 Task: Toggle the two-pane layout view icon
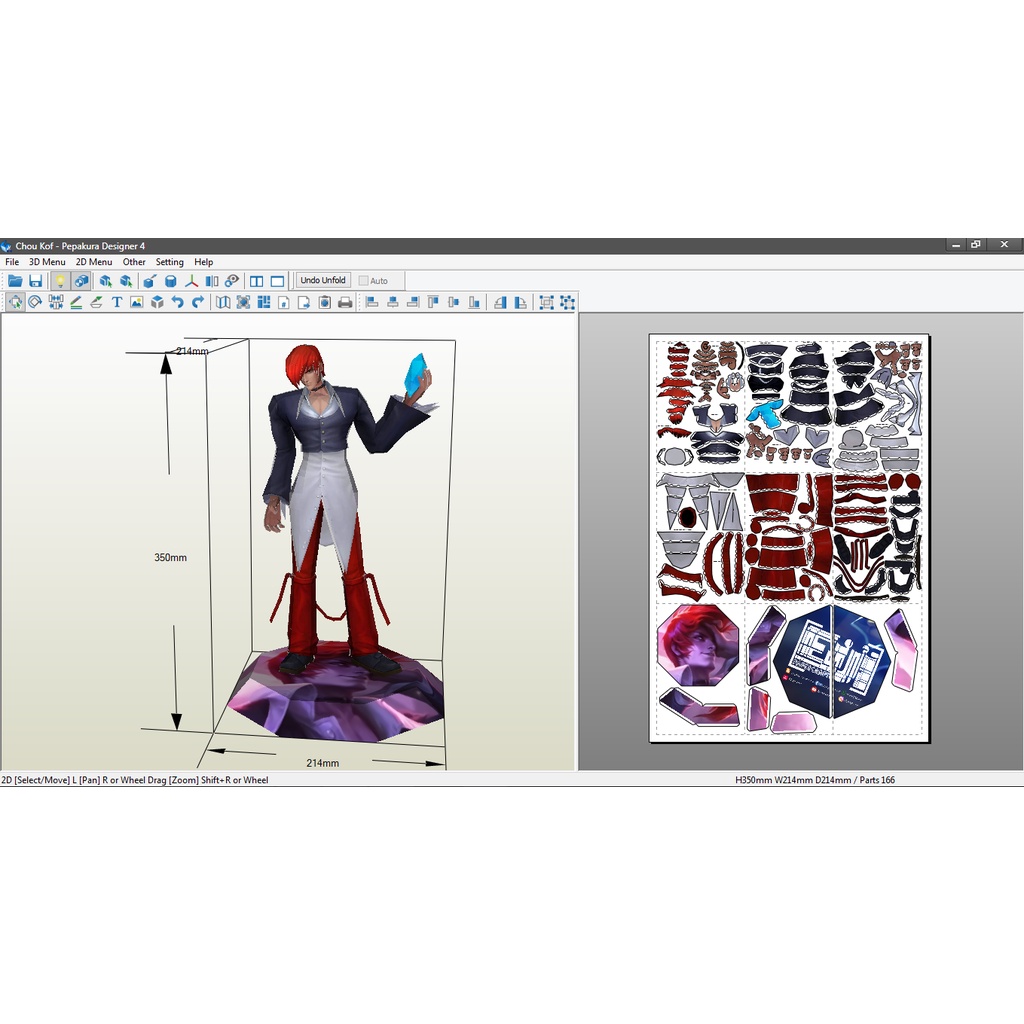tap(256, 281)
